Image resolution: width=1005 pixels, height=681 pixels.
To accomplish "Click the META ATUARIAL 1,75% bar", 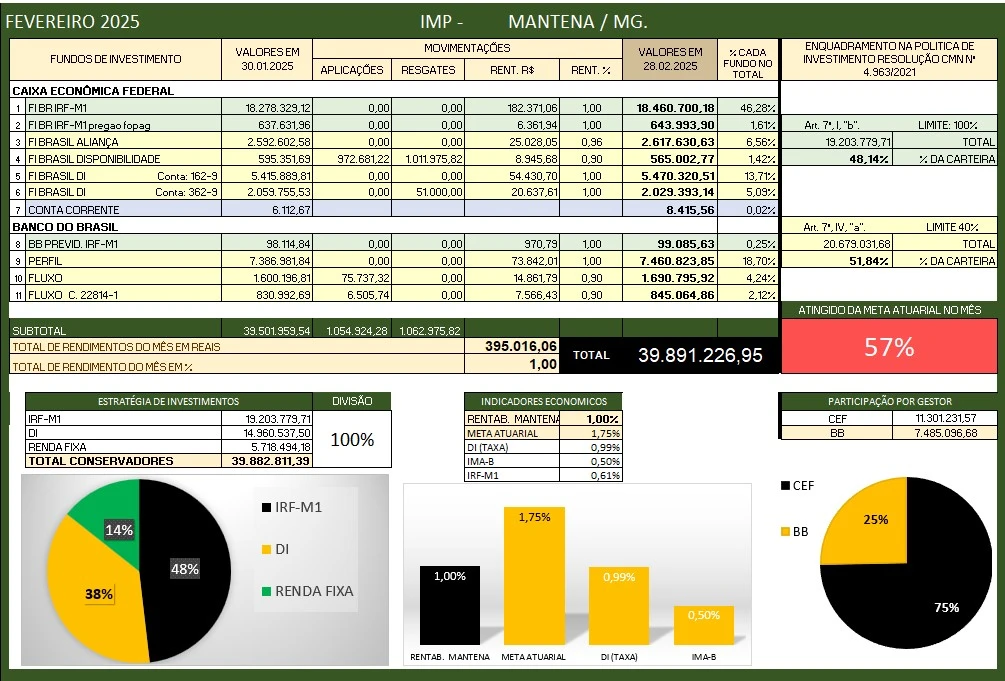I will pos(533,575).
